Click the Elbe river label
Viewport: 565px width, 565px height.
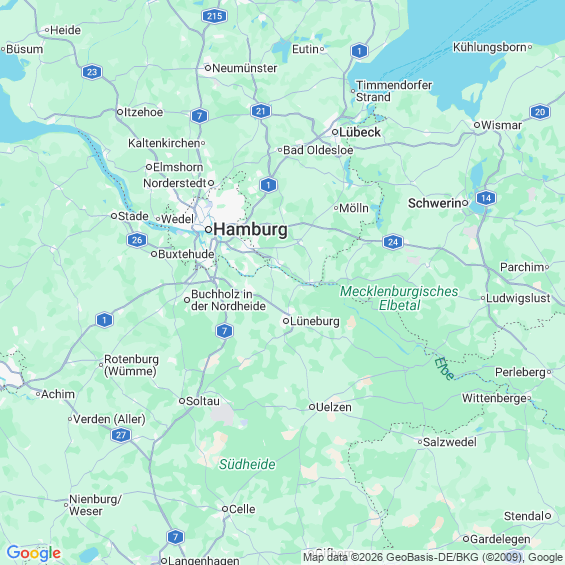click(x=444, y=369)
